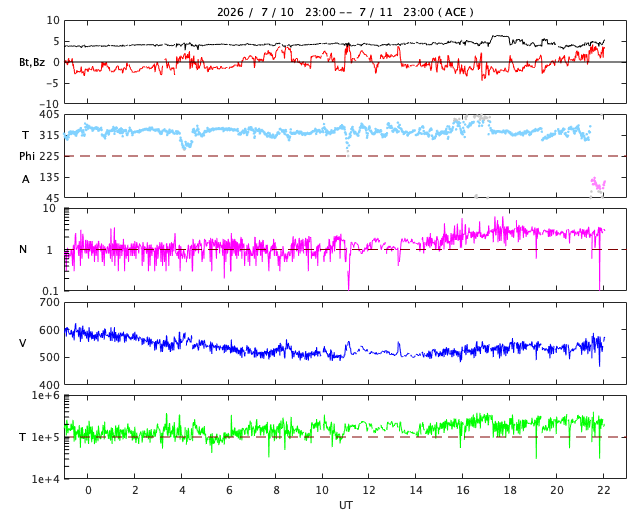
Task: Click the Phi axis label
Action: tap(27, 156)
